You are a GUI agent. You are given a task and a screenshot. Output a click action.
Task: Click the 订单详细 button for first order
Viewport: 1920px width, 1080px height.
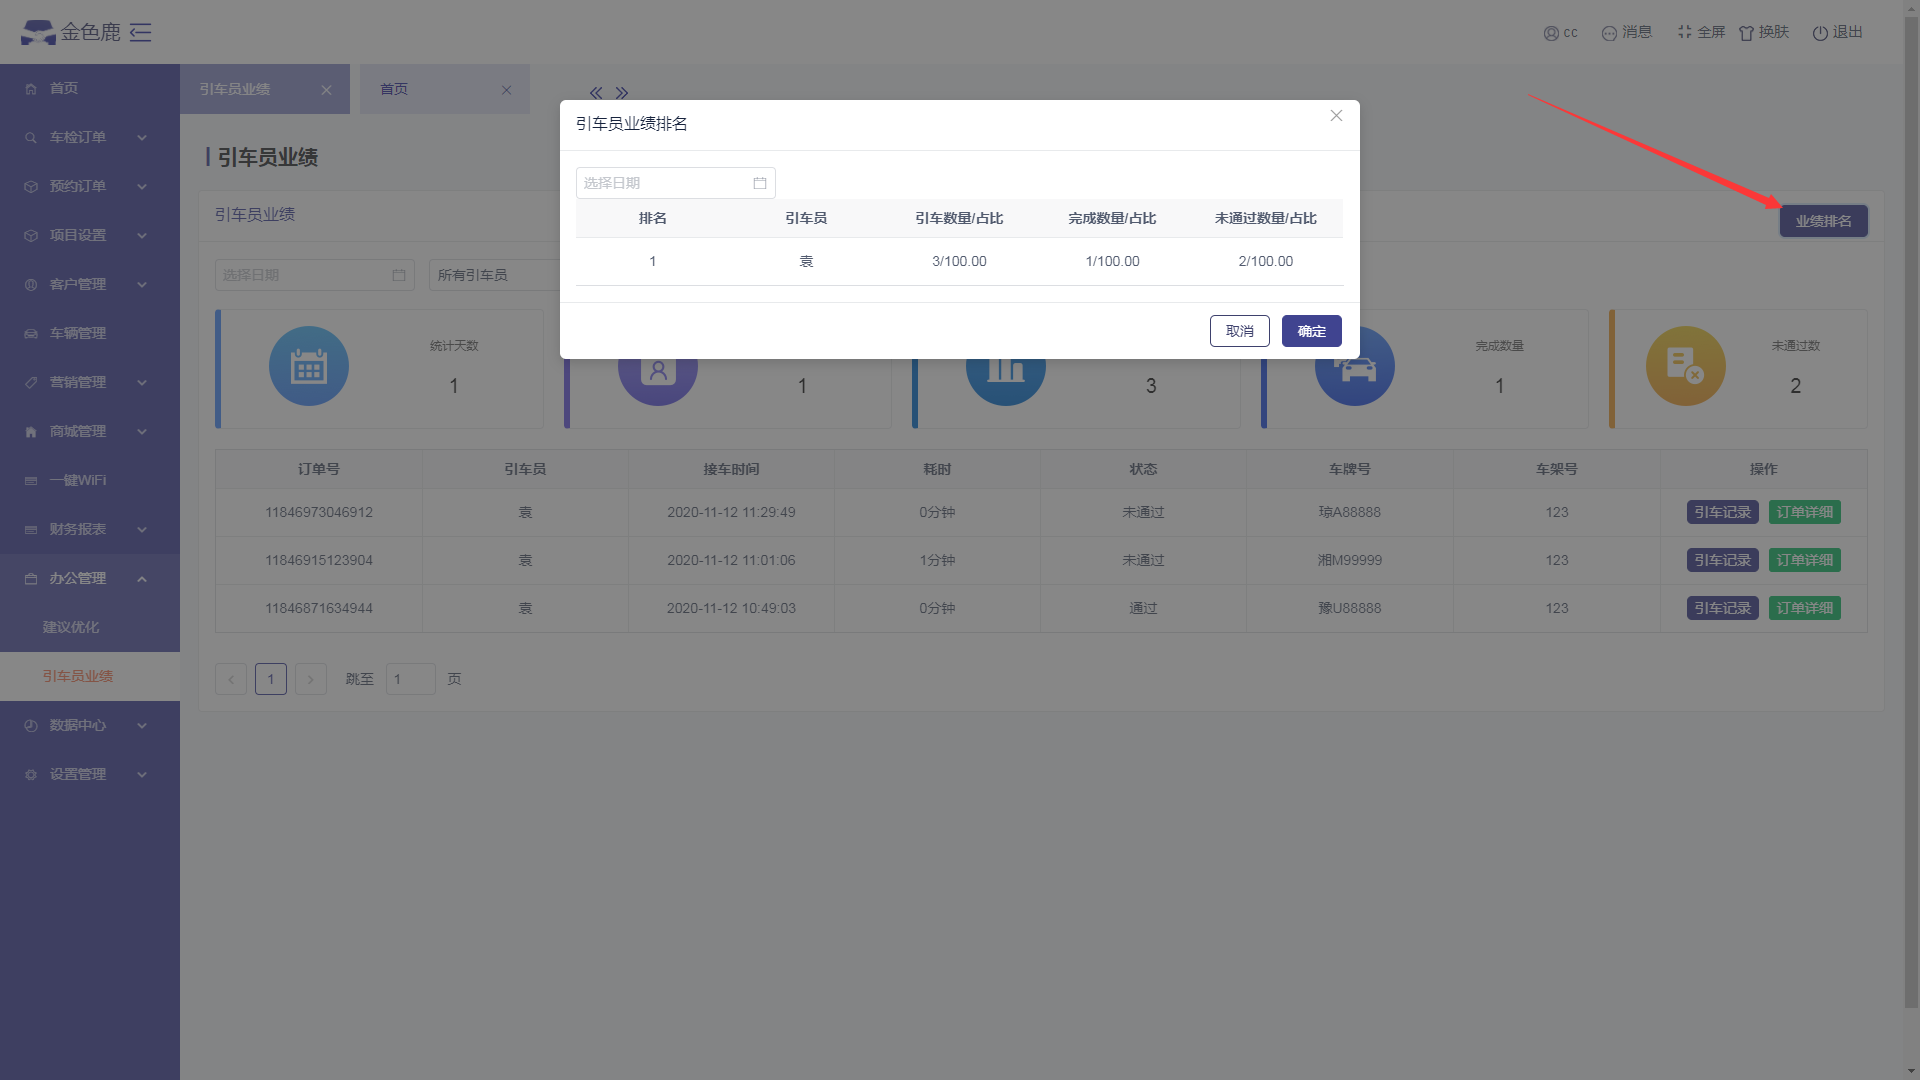click(1804, 512)
